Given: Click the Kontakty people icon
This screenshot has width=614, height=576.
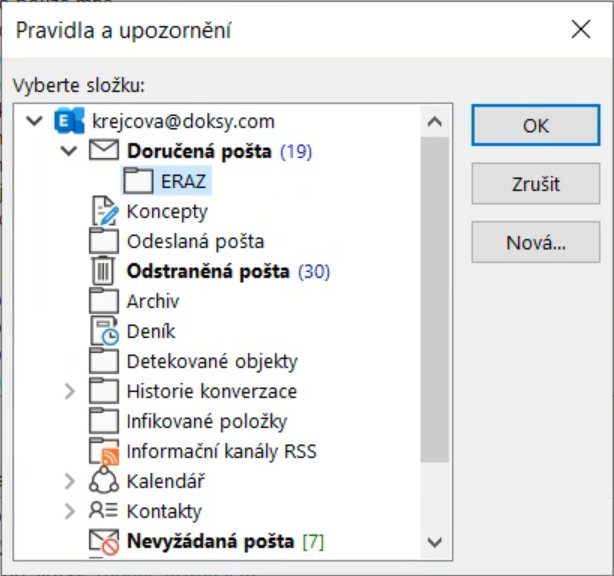Looking at the screenshot, I should coord(104,511).
